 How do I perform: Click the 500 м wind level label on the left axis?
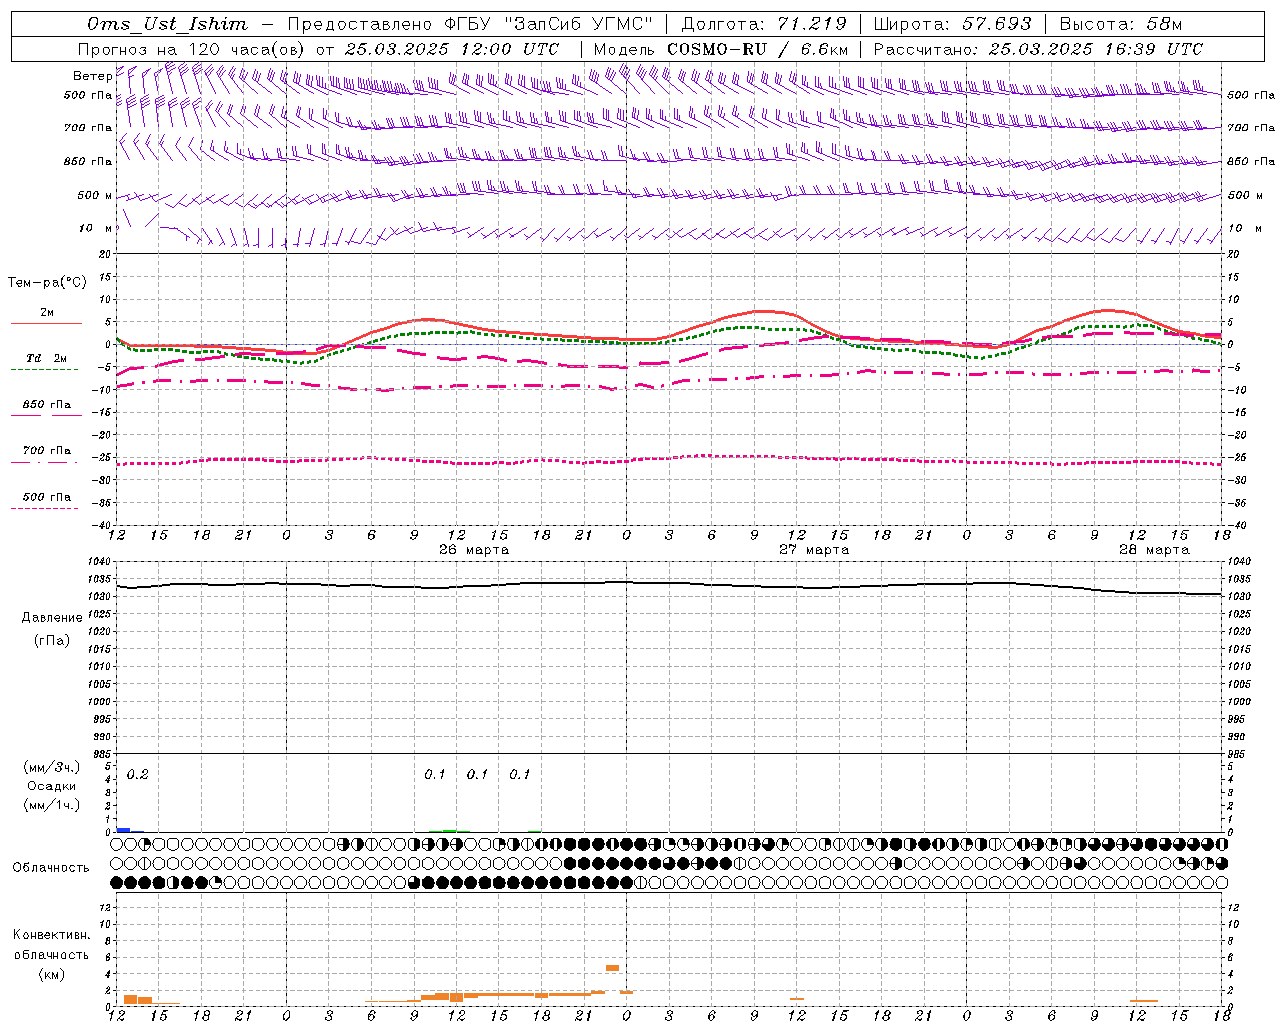[95, 195]
